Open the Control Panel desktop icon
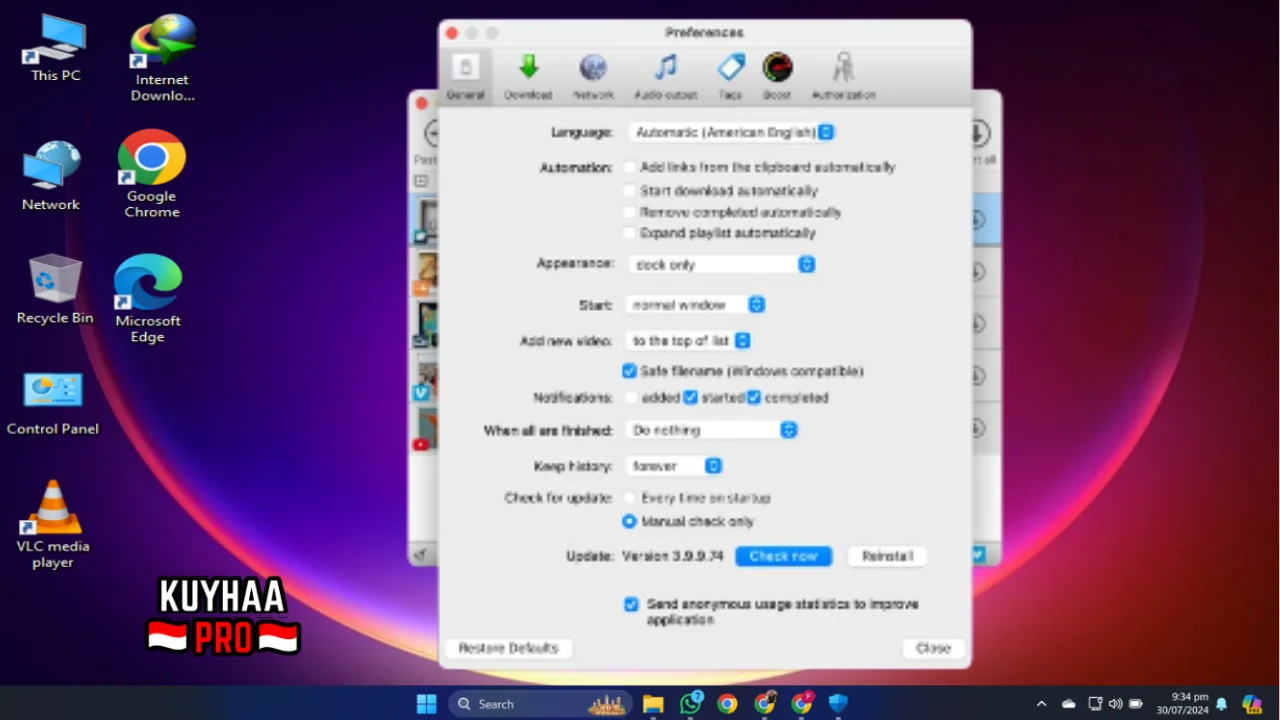This screenshot has height=720, width=1280. pos(53,404)
